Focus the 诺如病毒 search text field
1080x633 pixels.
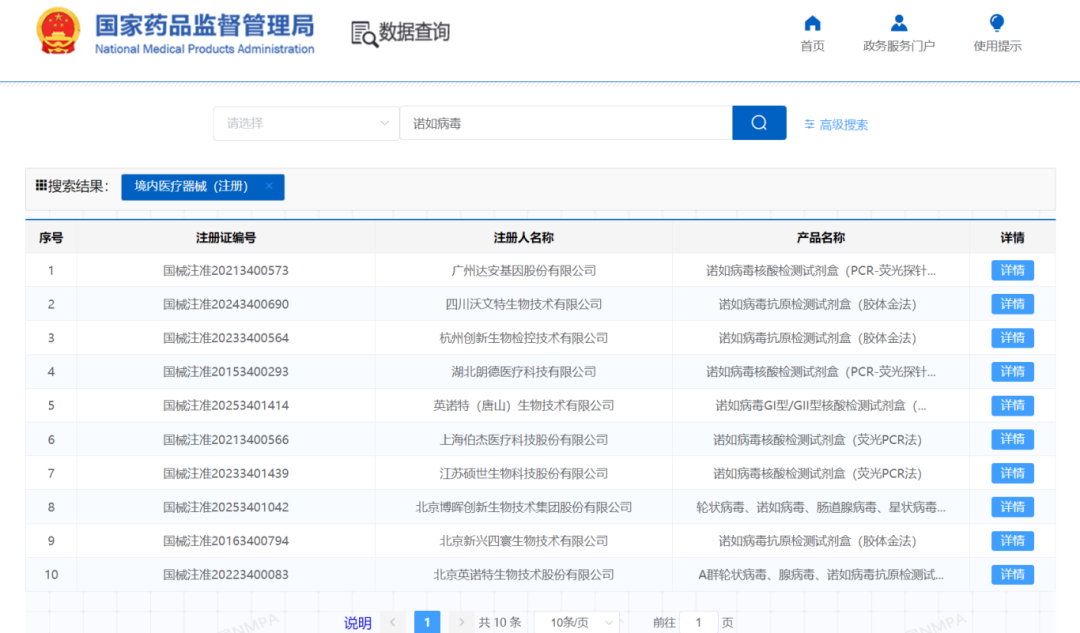click(566, 123)
